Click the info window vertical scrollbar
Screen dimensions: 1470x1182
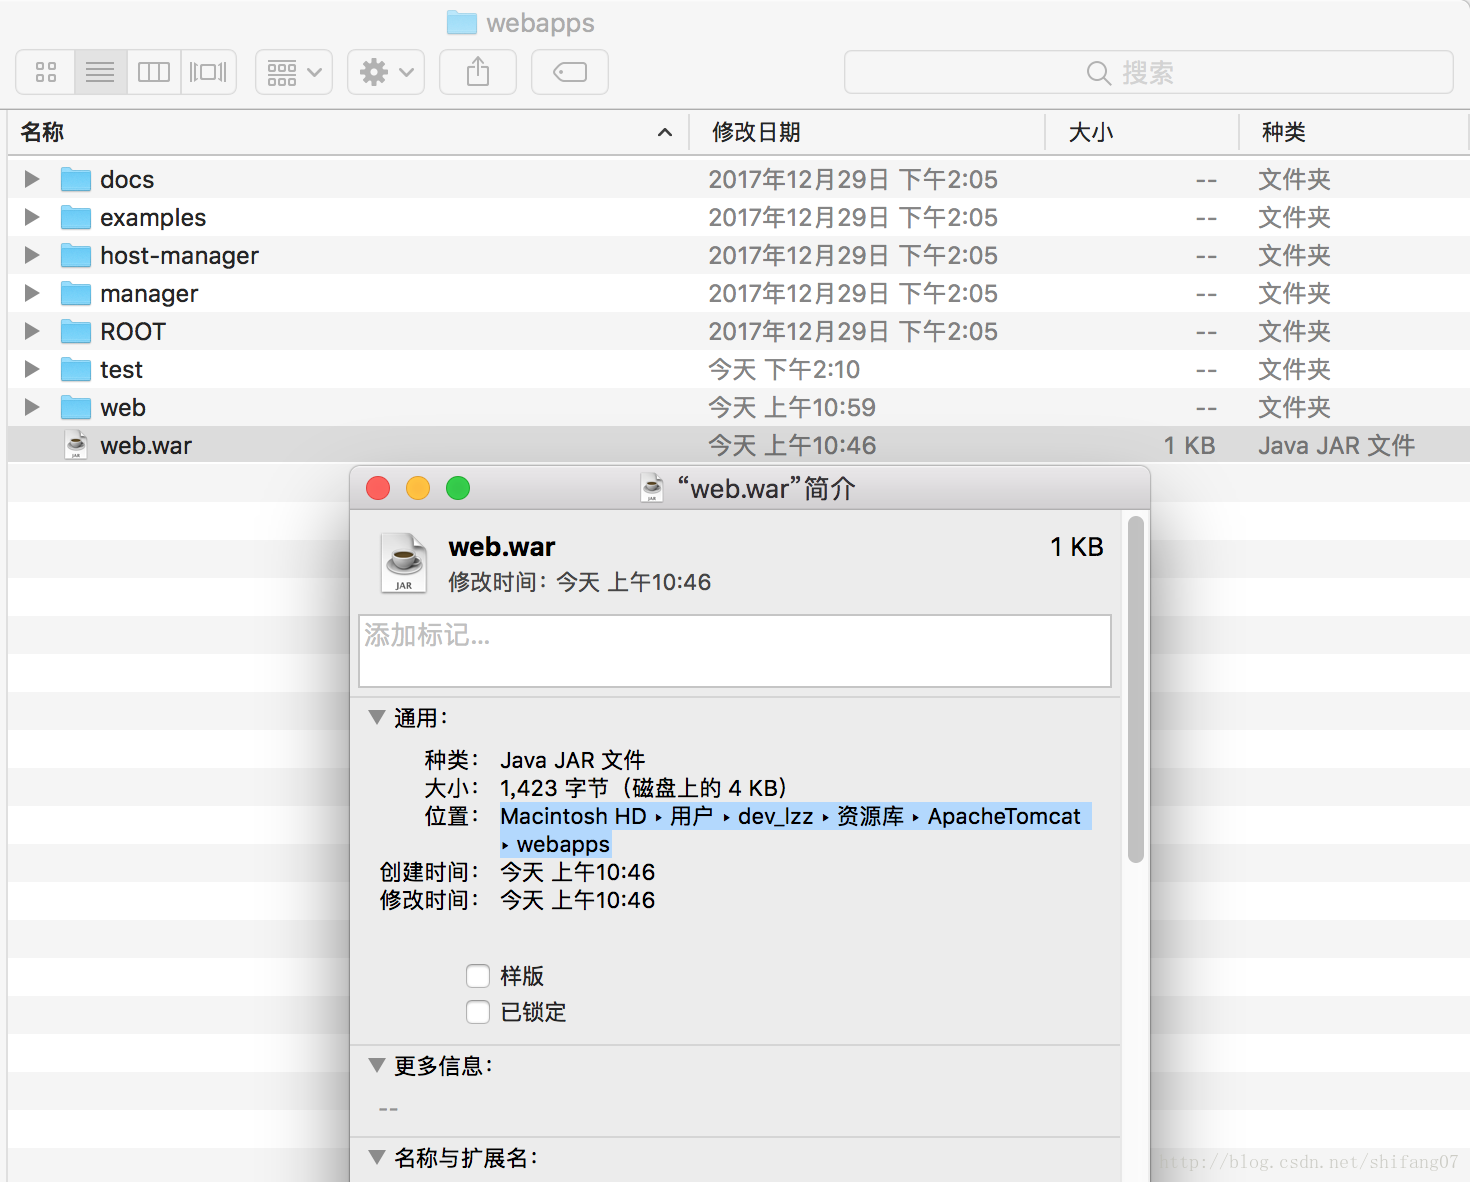tap(1135, 689)
